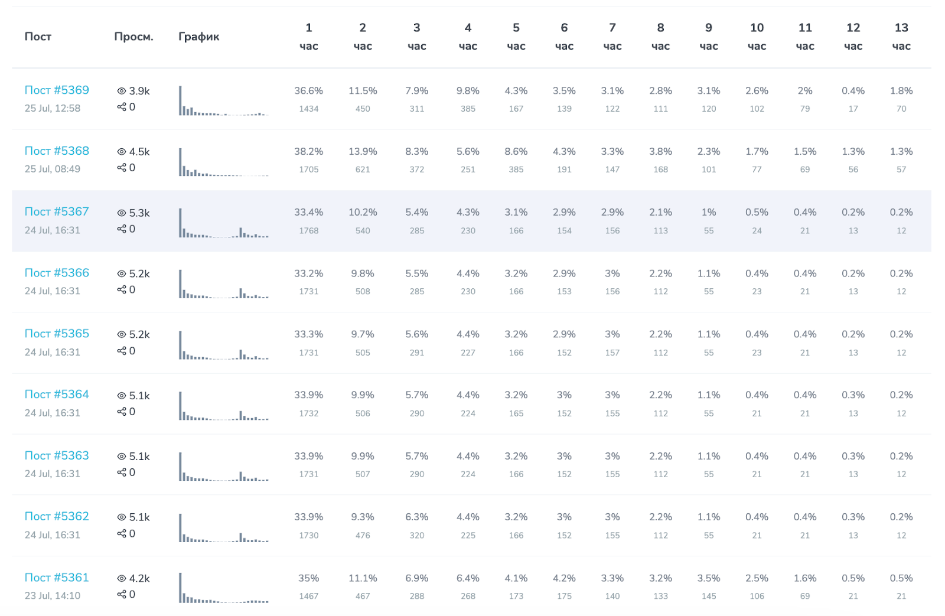
Task: Click the views eye icon for Пост #5369
Action: 121,91
